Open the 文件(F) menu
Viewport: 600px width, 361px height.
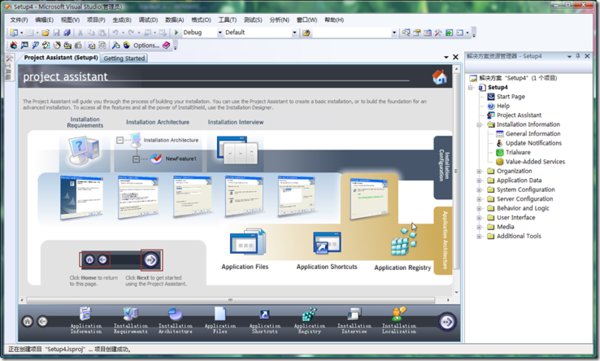pos(19,20)
